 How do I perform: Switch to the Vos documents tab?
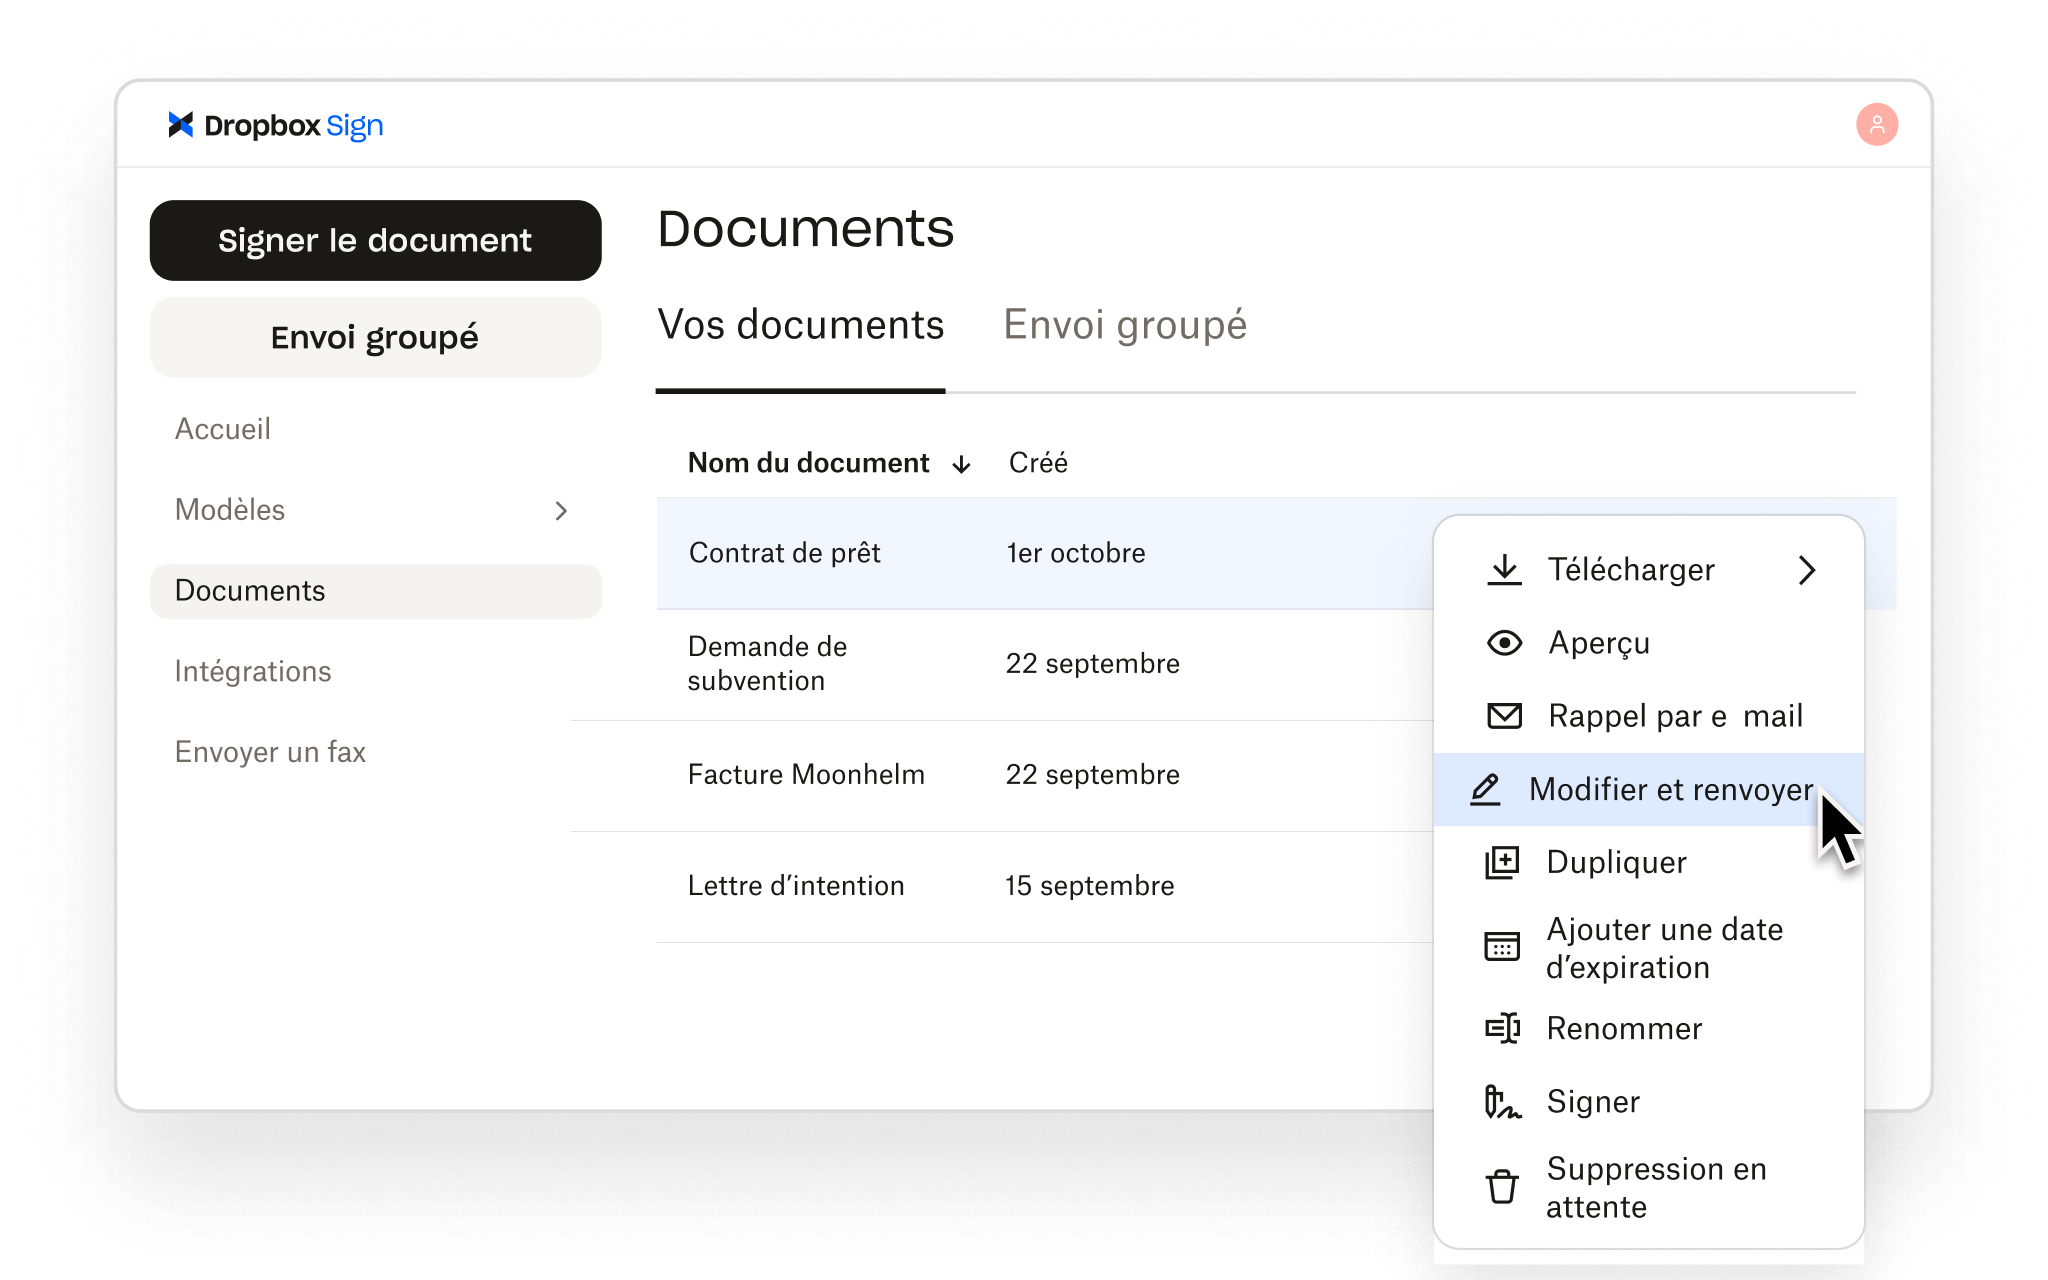[800, 326]
